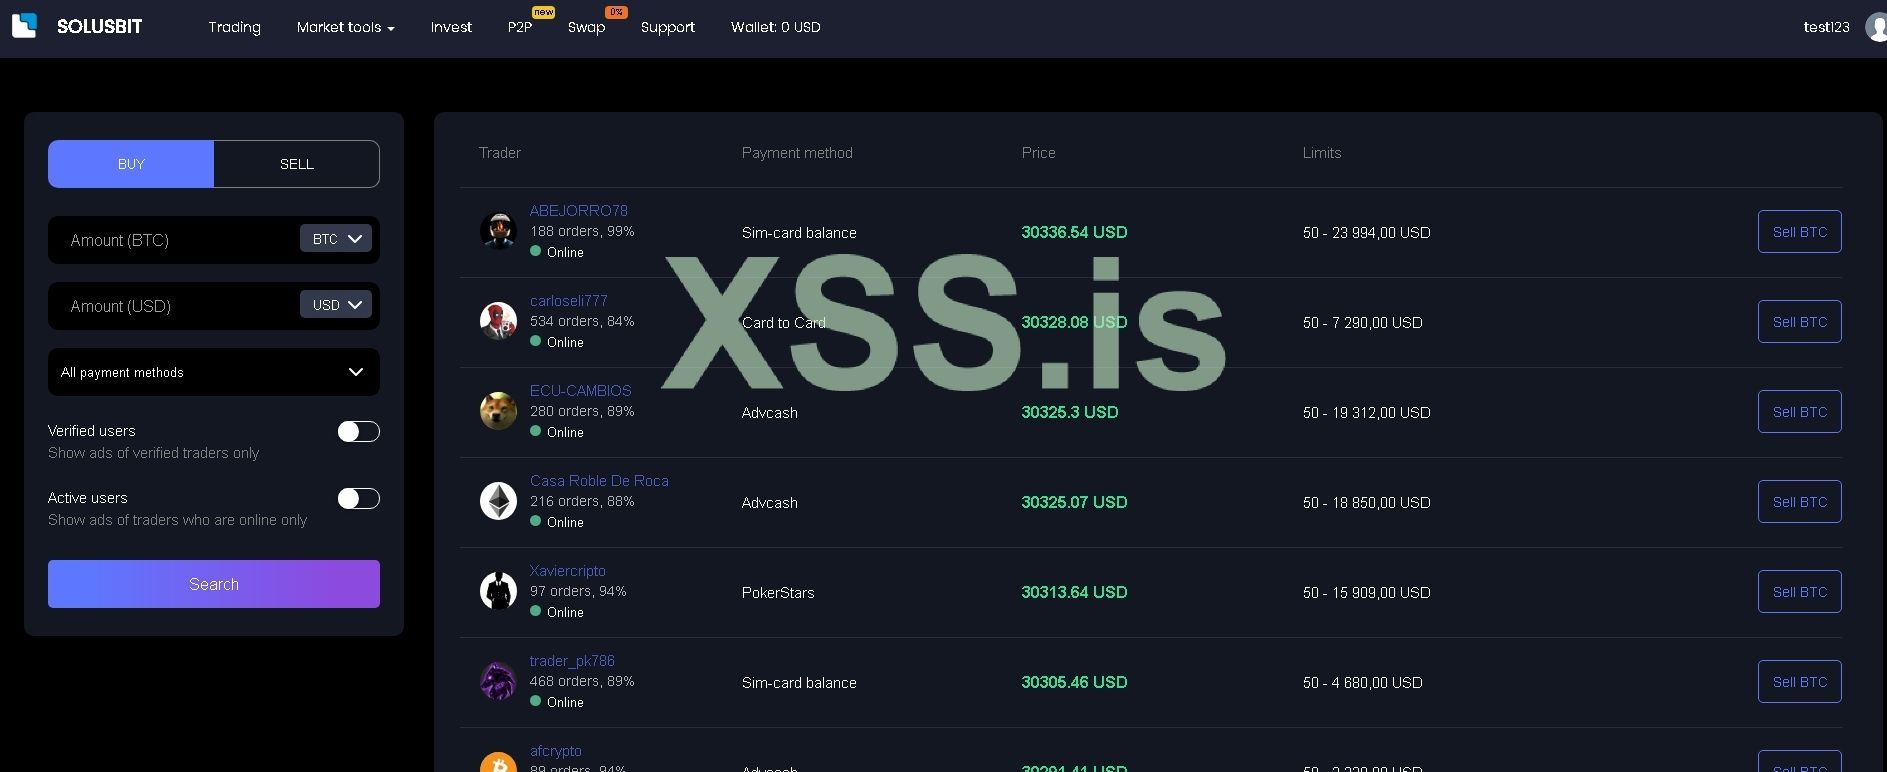Open the afcrypto trader profile link
The width and height of the screenshot is (1887, 772).
tap(556, 751)
